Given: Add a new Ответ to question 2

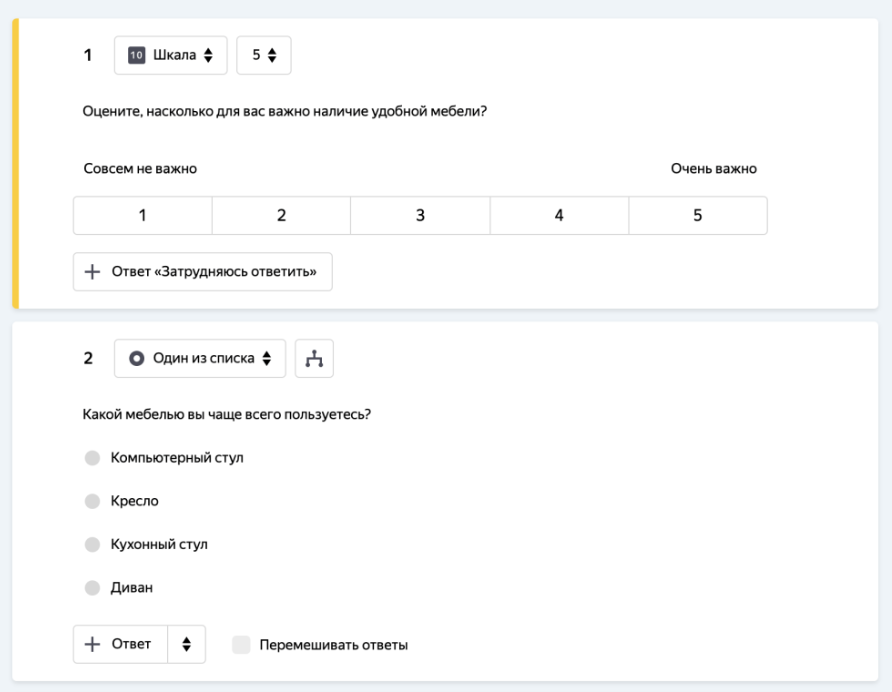Looking at the screenshot, I should (x=121, y=644).
